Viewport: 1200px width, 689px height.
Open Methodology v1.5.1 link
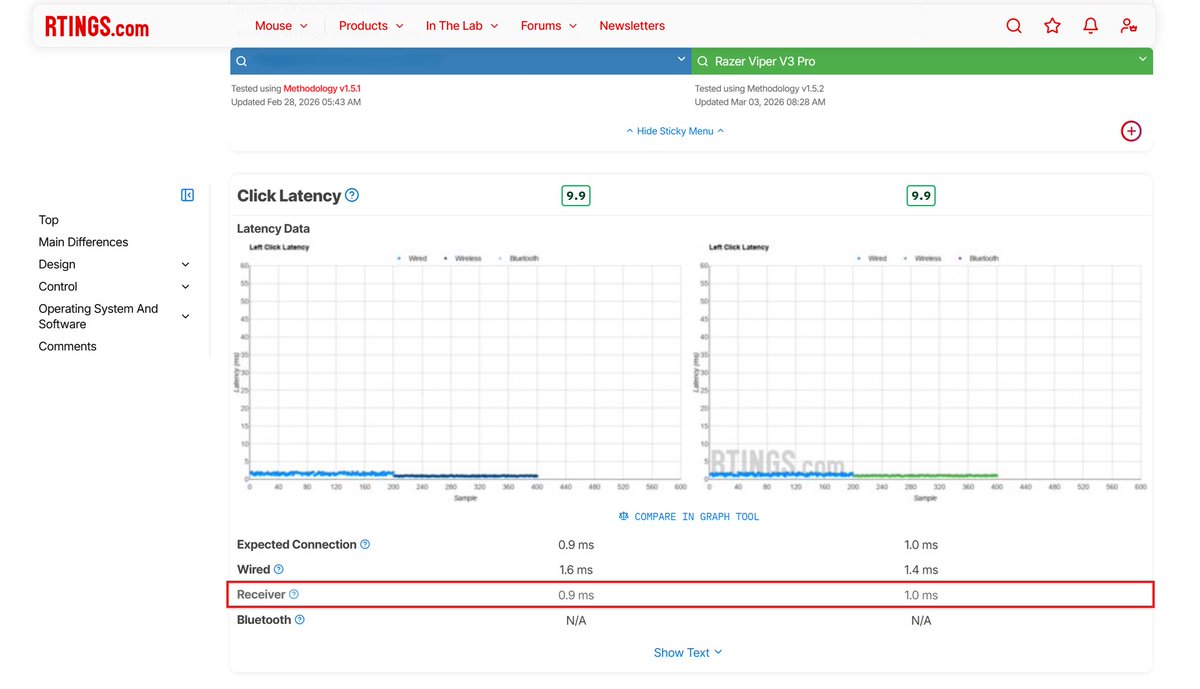tap(322, 89)
